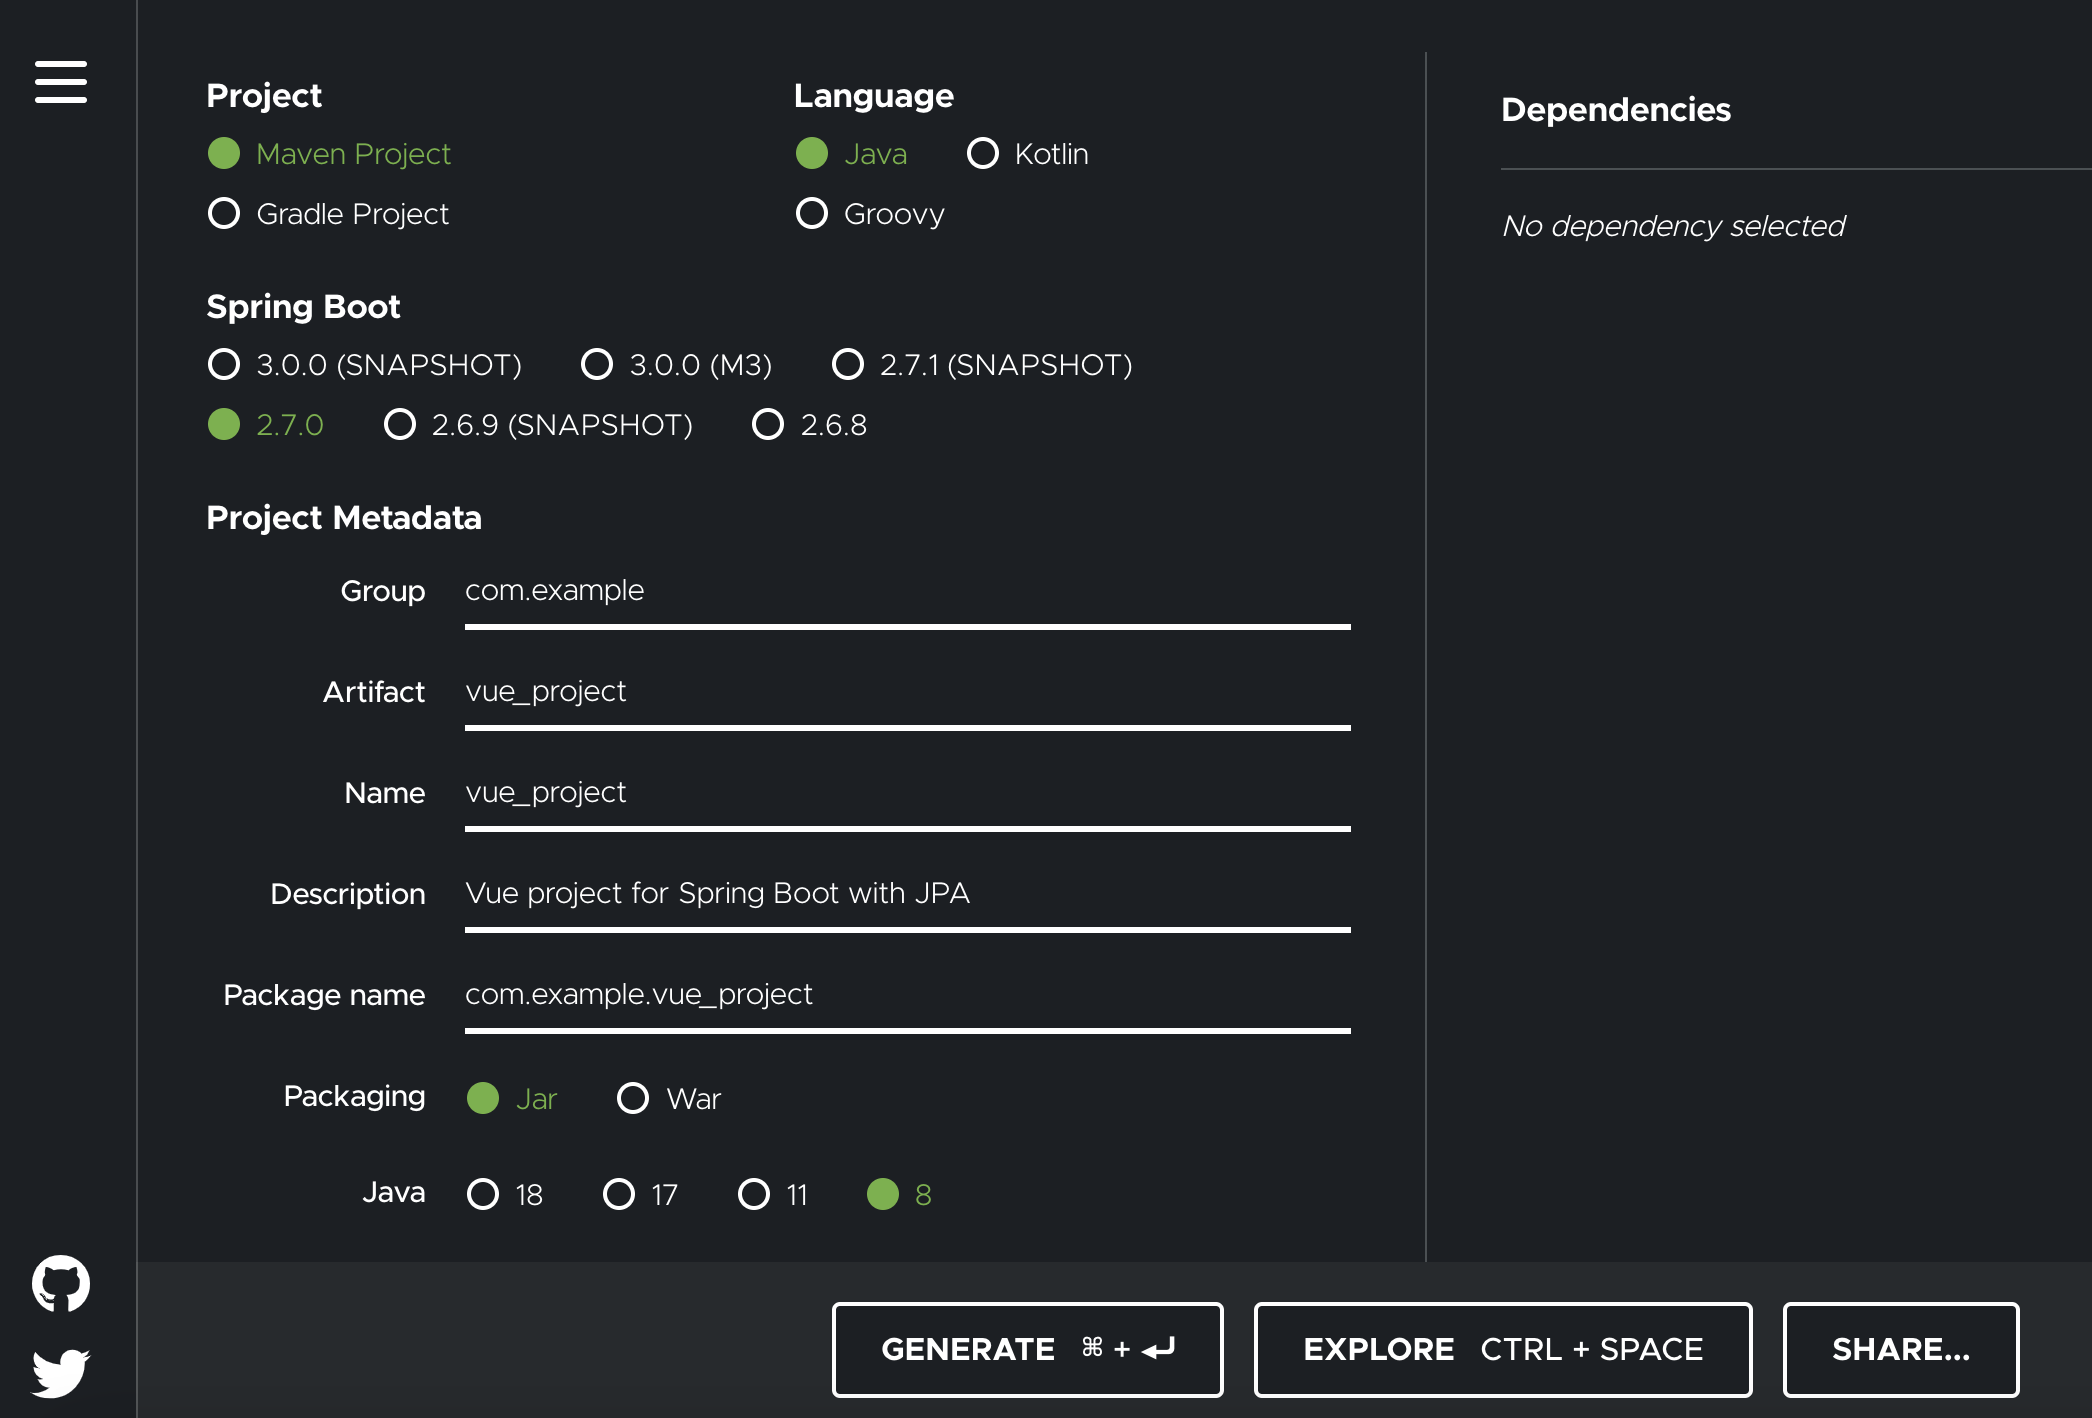The image size is (2092, 1418).
Task: Select Spring Boot 3.0.0 (SNAPSHOT)
Action: coord(365,365)
